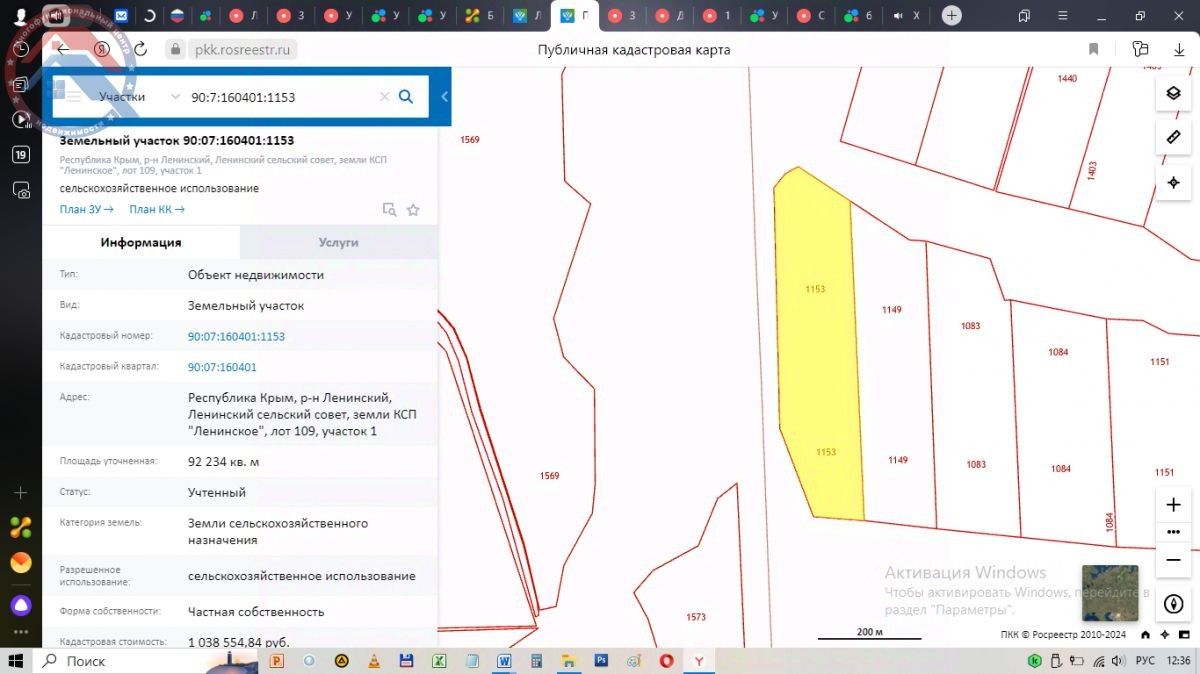Open Photoshop from the taskbar
The width and height of the screenshot is (1200, 674).
[x=601, y=661]
